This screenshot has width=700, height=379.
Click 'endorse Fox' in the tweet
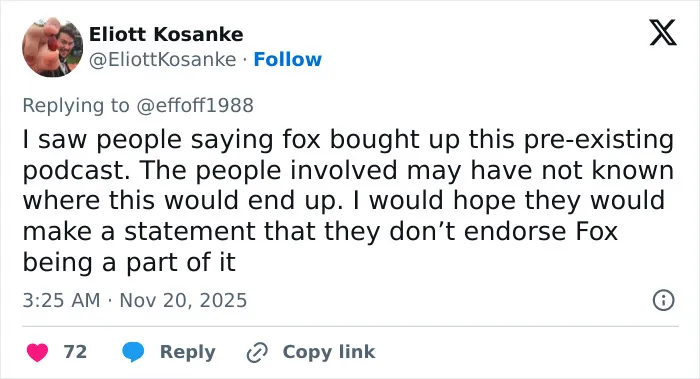click(541, 231)
